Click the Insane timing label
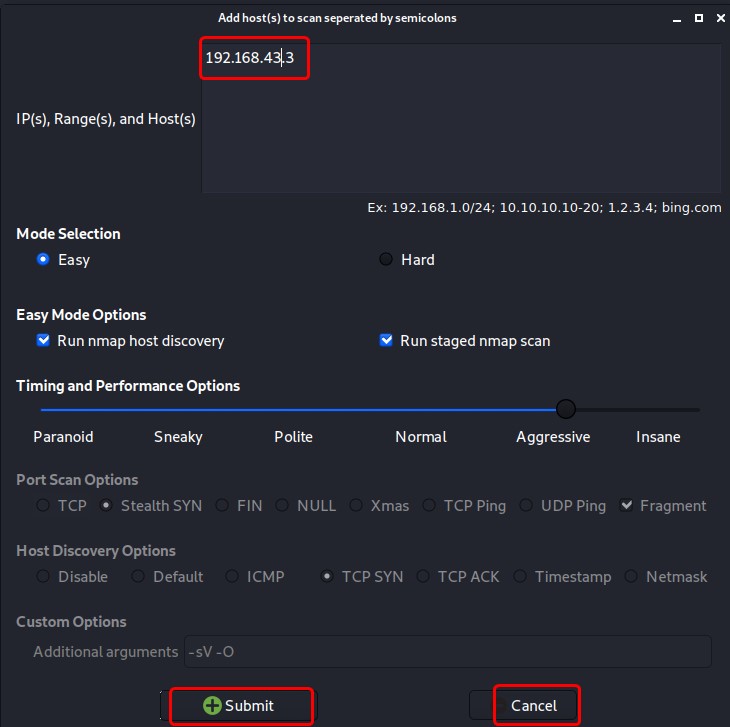The width and height of the screenshot is (730, 727). coord(658,437)
